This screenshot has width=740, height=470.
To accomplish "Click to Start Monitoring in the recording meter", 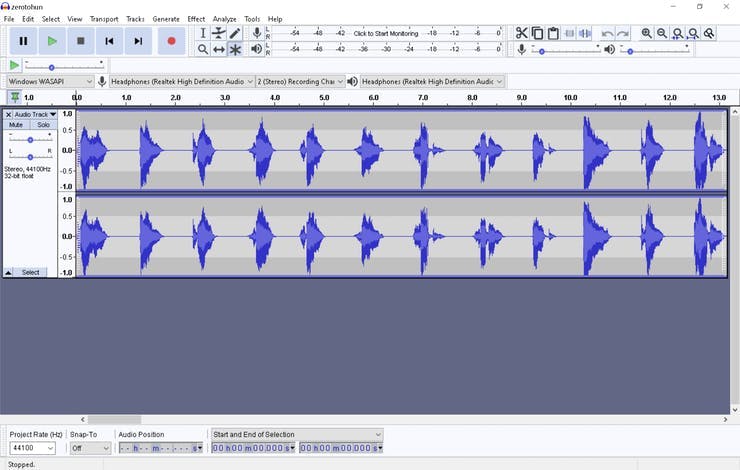I will pos(386,33).
